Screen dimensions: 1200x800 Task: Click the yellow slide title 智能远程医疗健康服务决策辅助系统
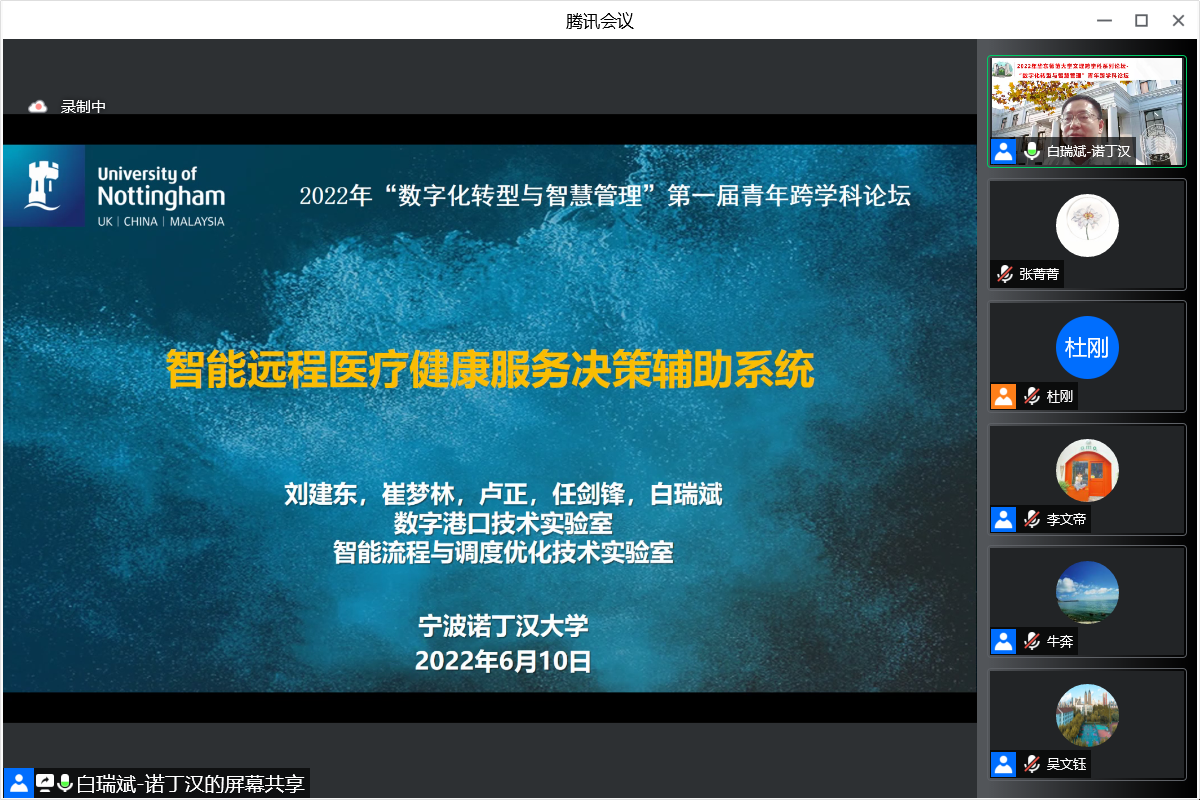click(x=490, y=370)
